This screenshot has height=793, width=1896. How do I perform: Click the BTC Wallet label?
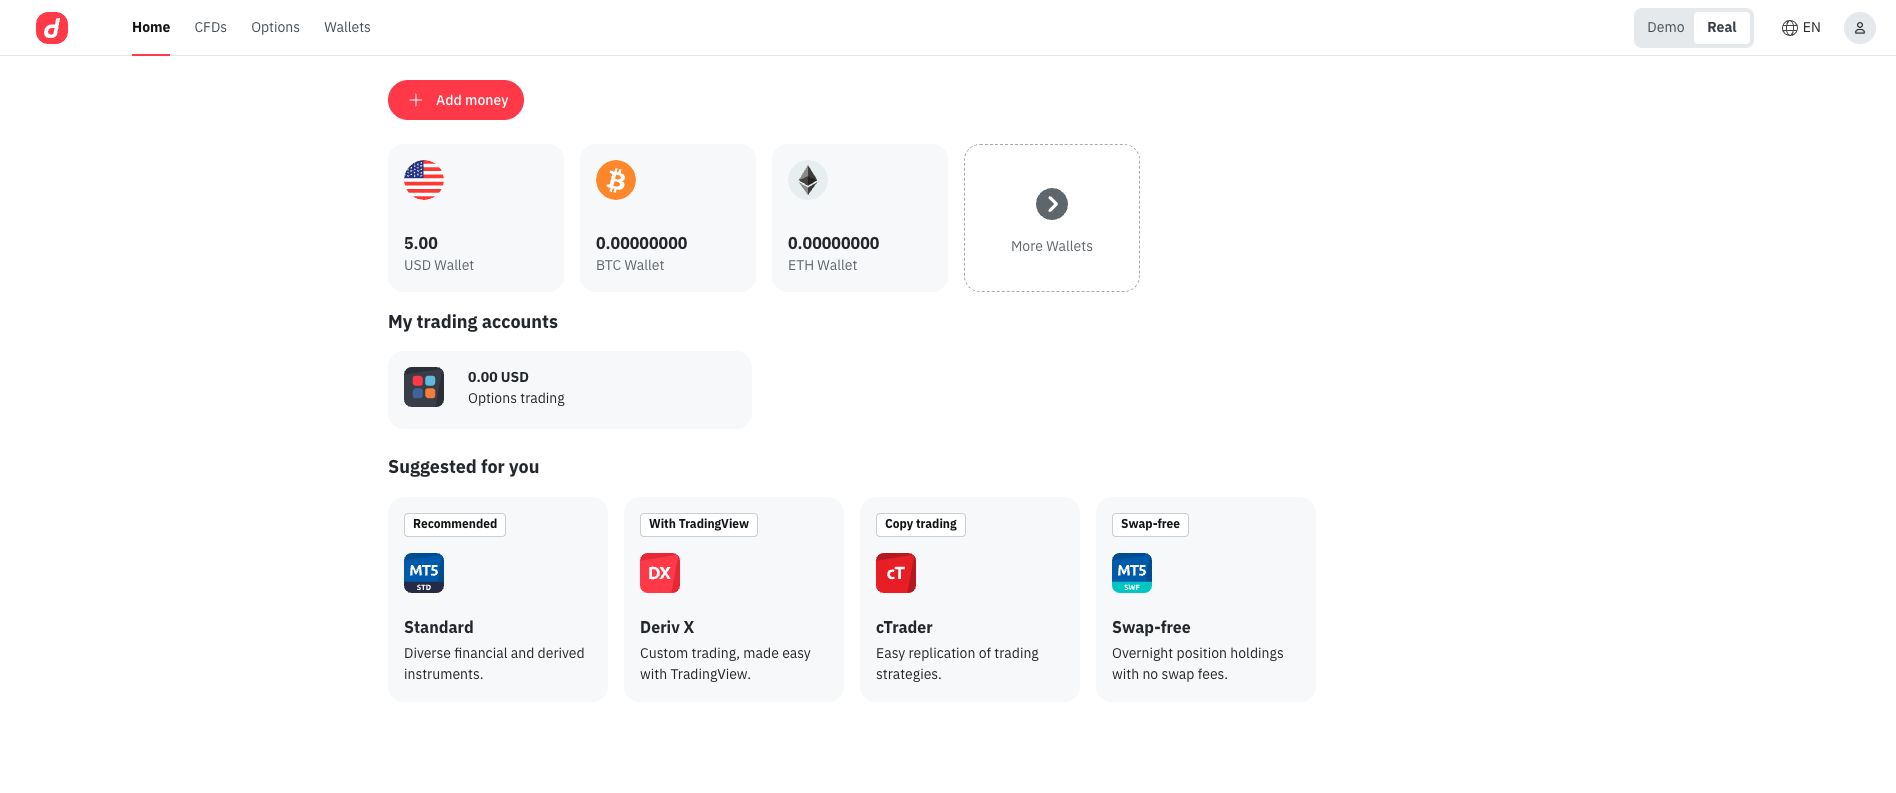click(x=630, y=265)
